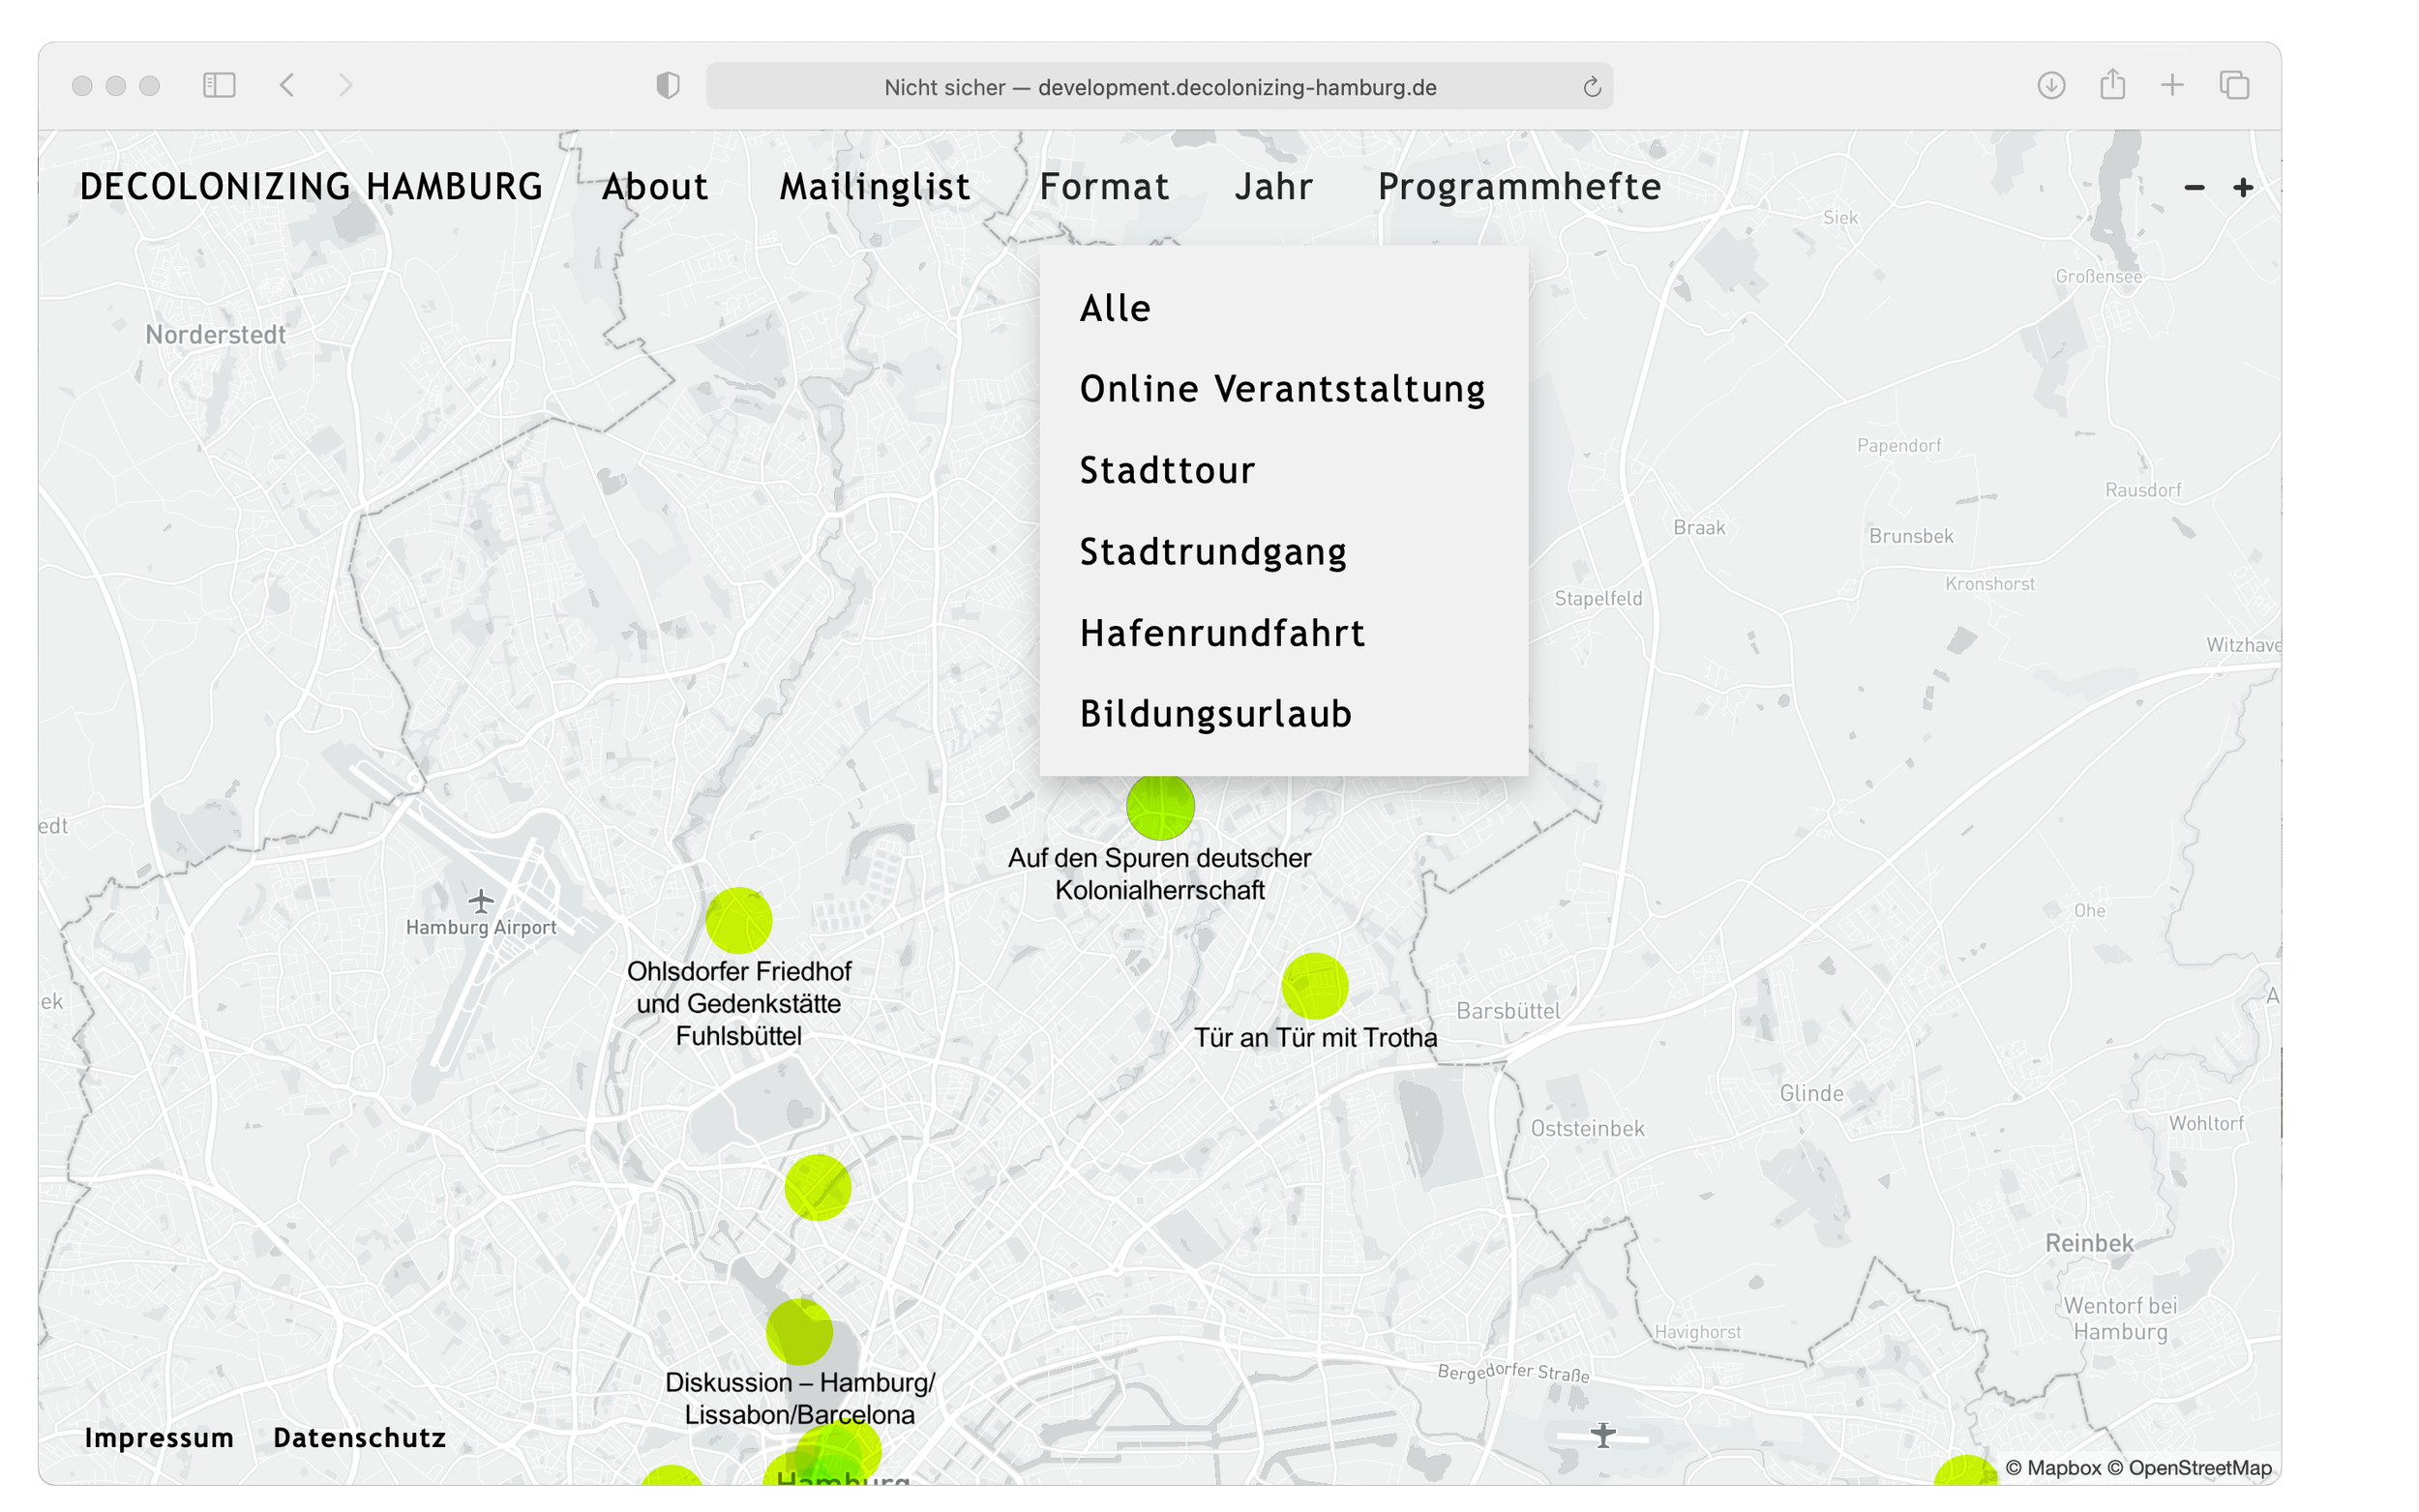2419x1512 pixels.
Task: Select Alle in the format list
Action: click(1115, 308)
